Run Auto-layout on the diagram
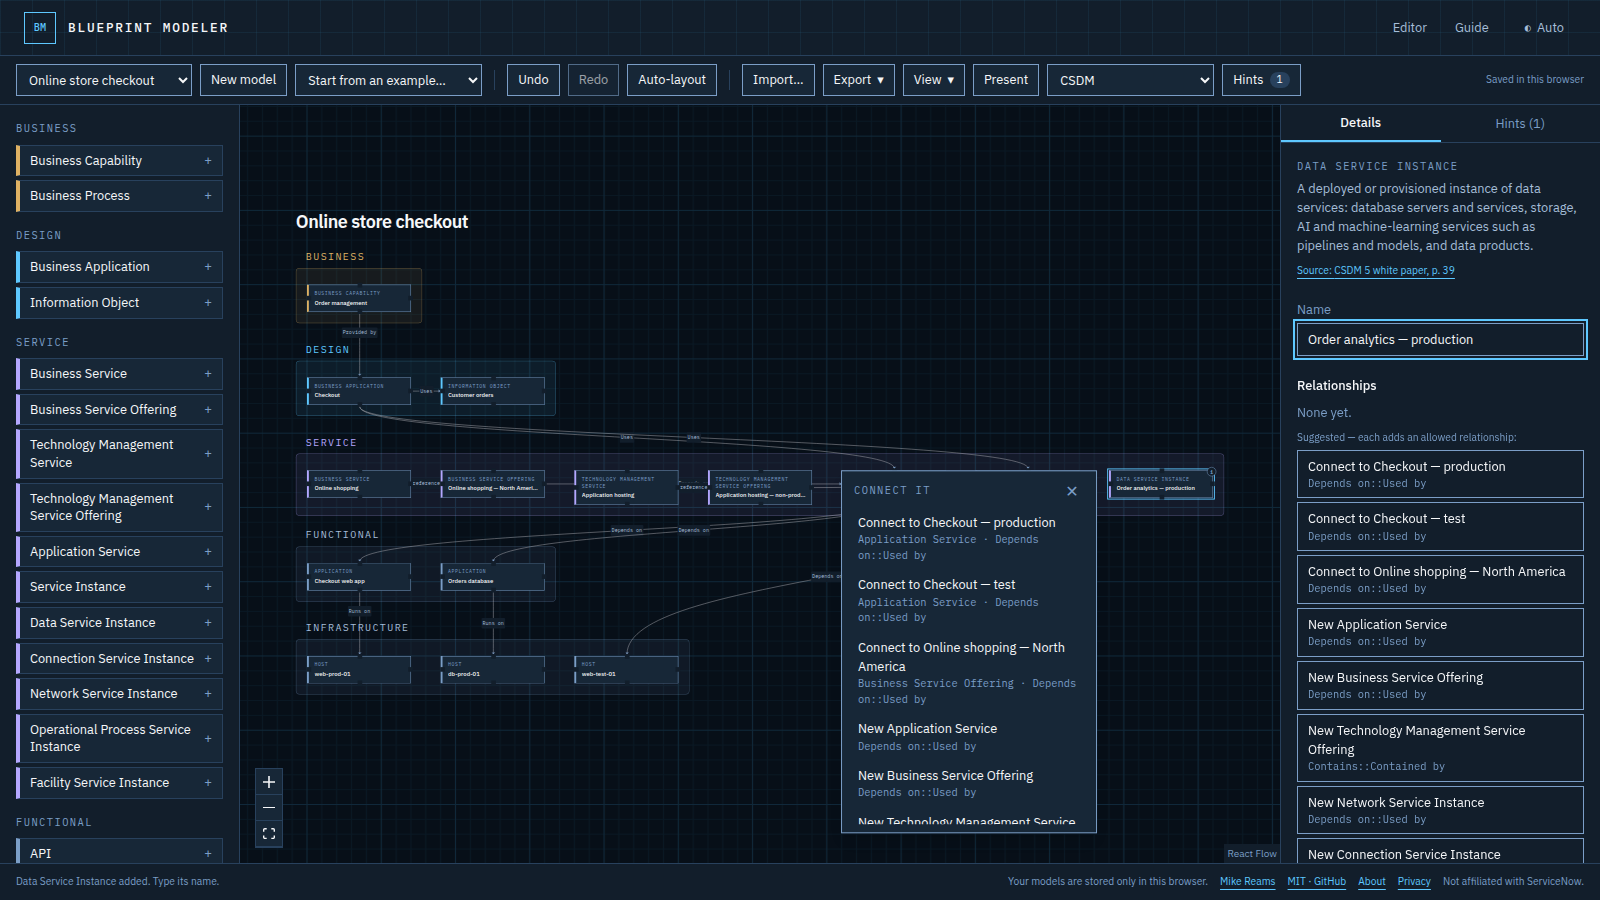The height and width of the screenshot is (900, 1600). 672,80
